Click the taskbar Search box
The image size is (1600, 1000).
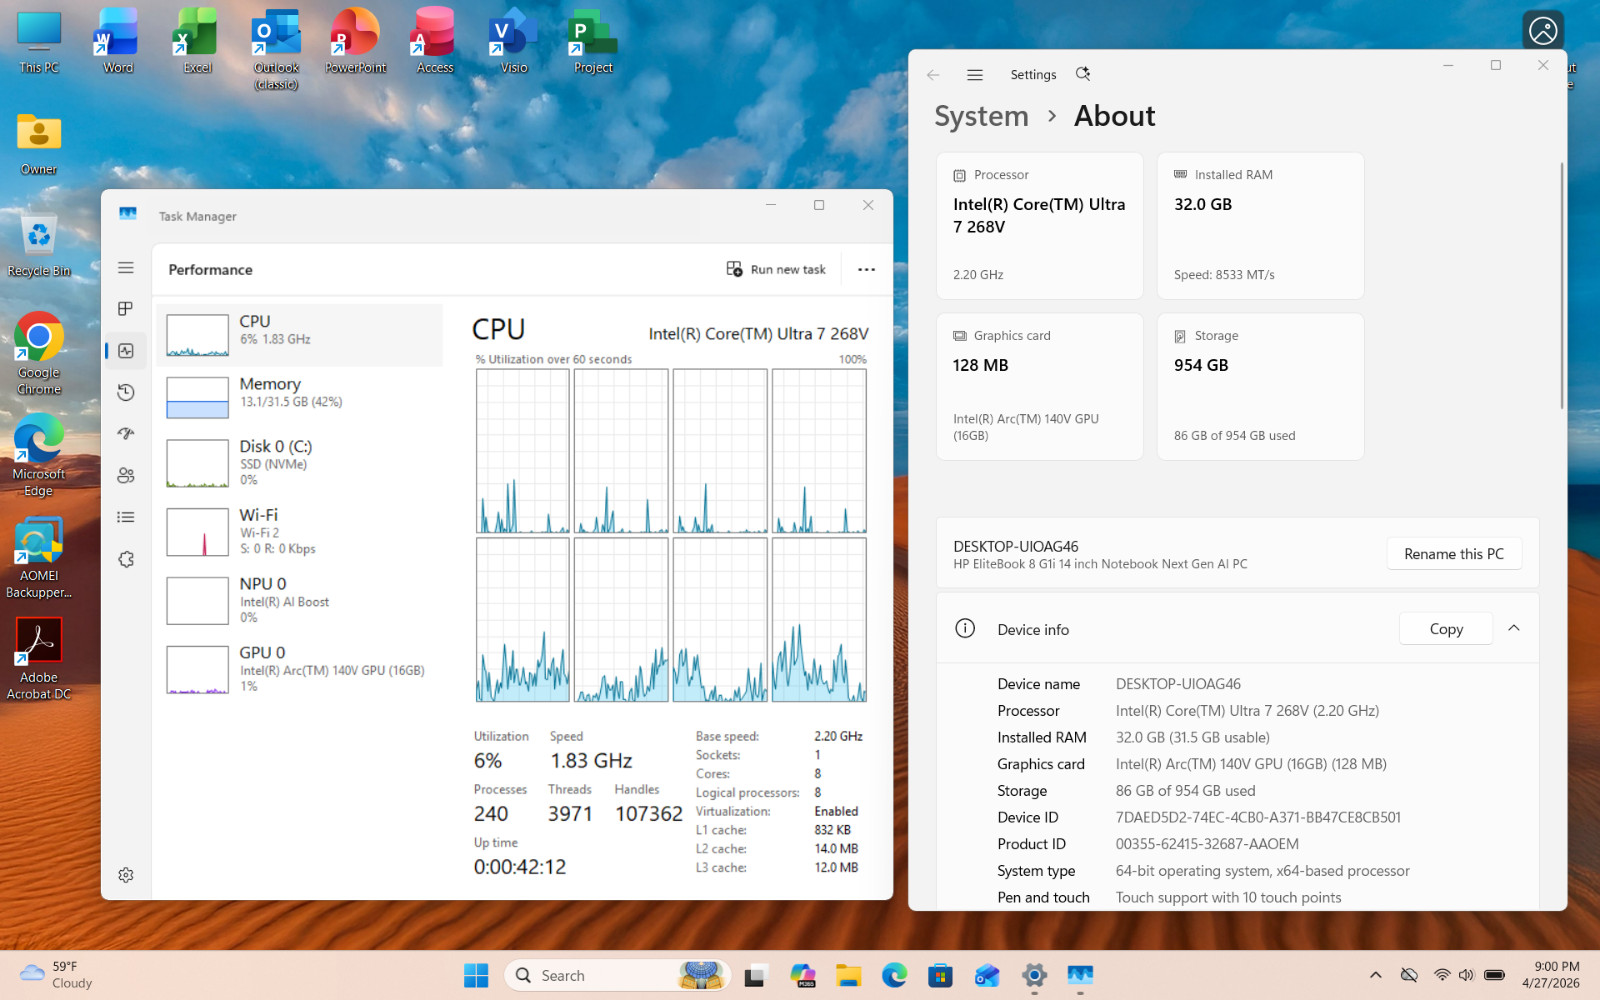coord(619,975)
